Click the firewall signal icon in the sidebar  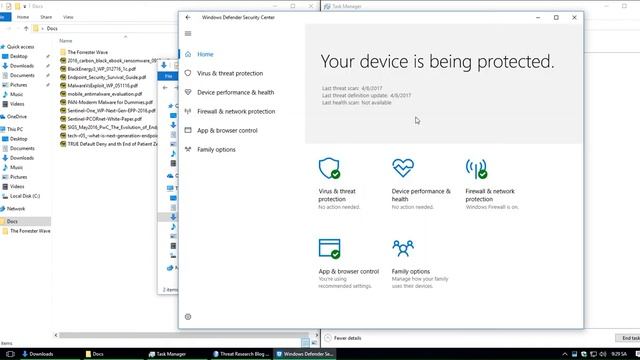pos(188,111)
